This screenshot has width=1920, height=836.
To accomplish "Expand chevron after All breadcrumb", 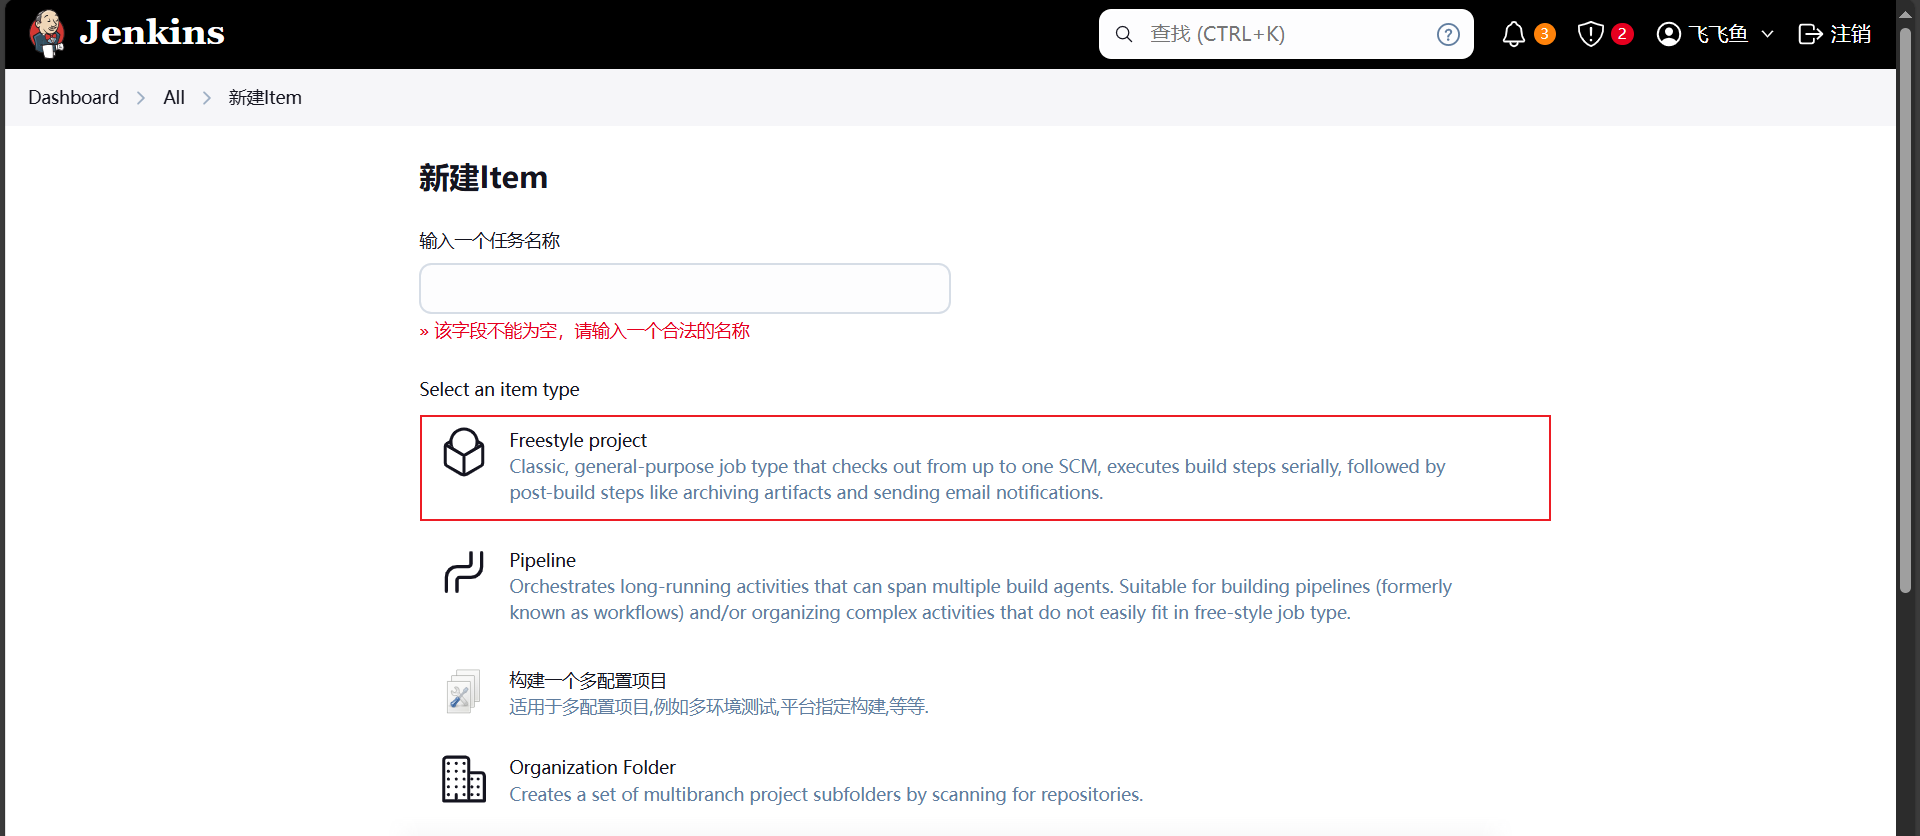I will tap(207, 97).
